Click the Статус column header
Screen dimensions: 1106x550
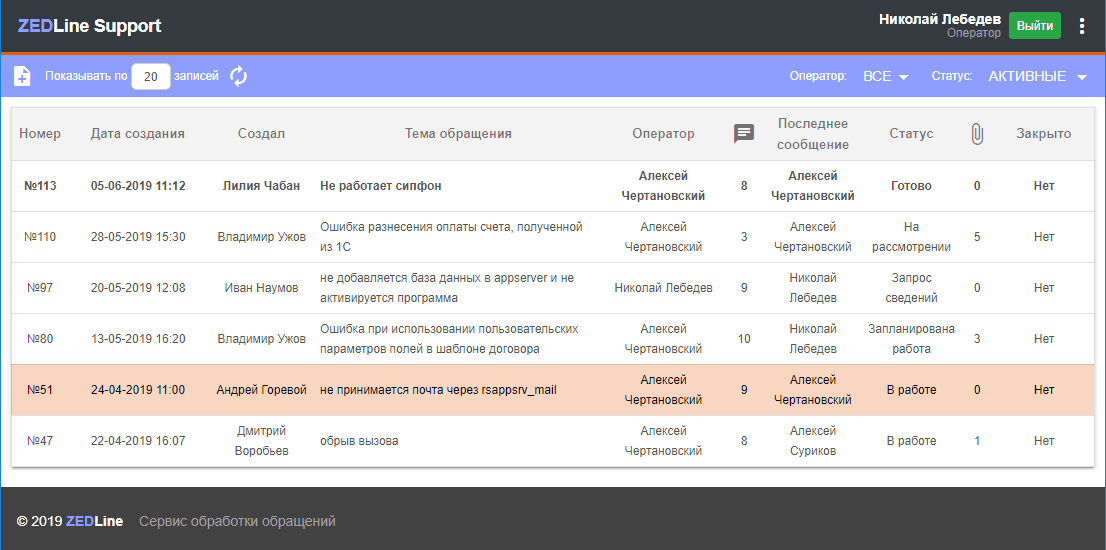[911, 134]
